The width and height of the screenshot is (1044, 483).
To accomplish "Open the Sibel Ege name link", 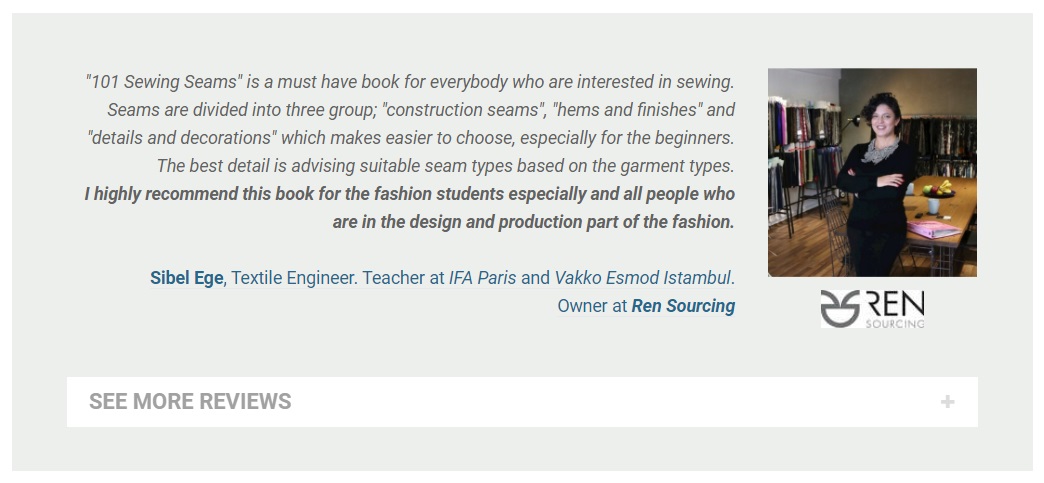I will click(x=186, y=278).
